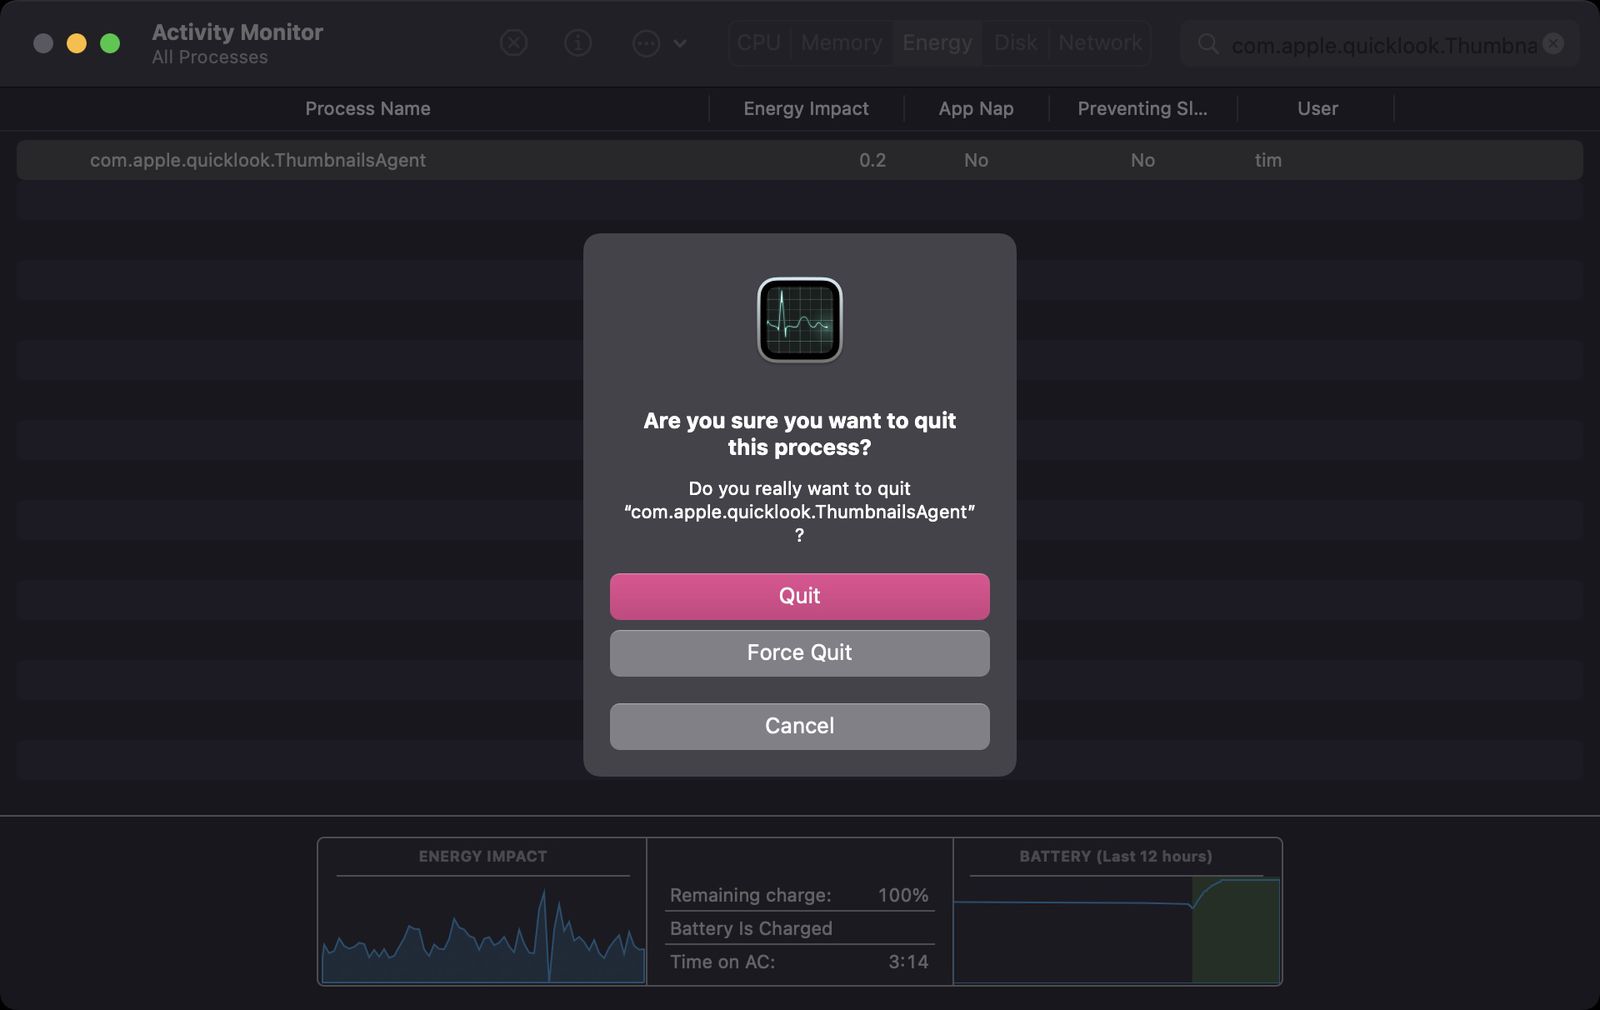Open process info using the inspect icon
Image resolution: width=1600 pixels, height=1010 pixels.
click(578, 43)
